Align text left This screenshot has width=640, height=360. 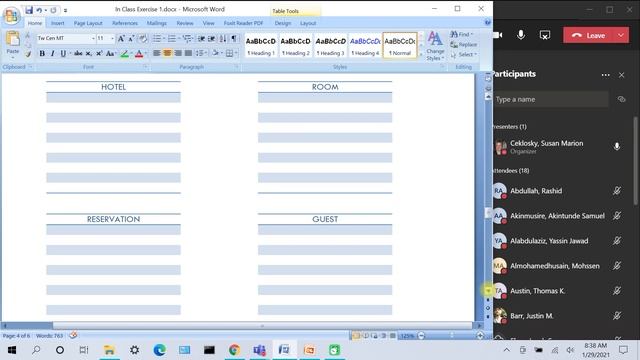157,53
